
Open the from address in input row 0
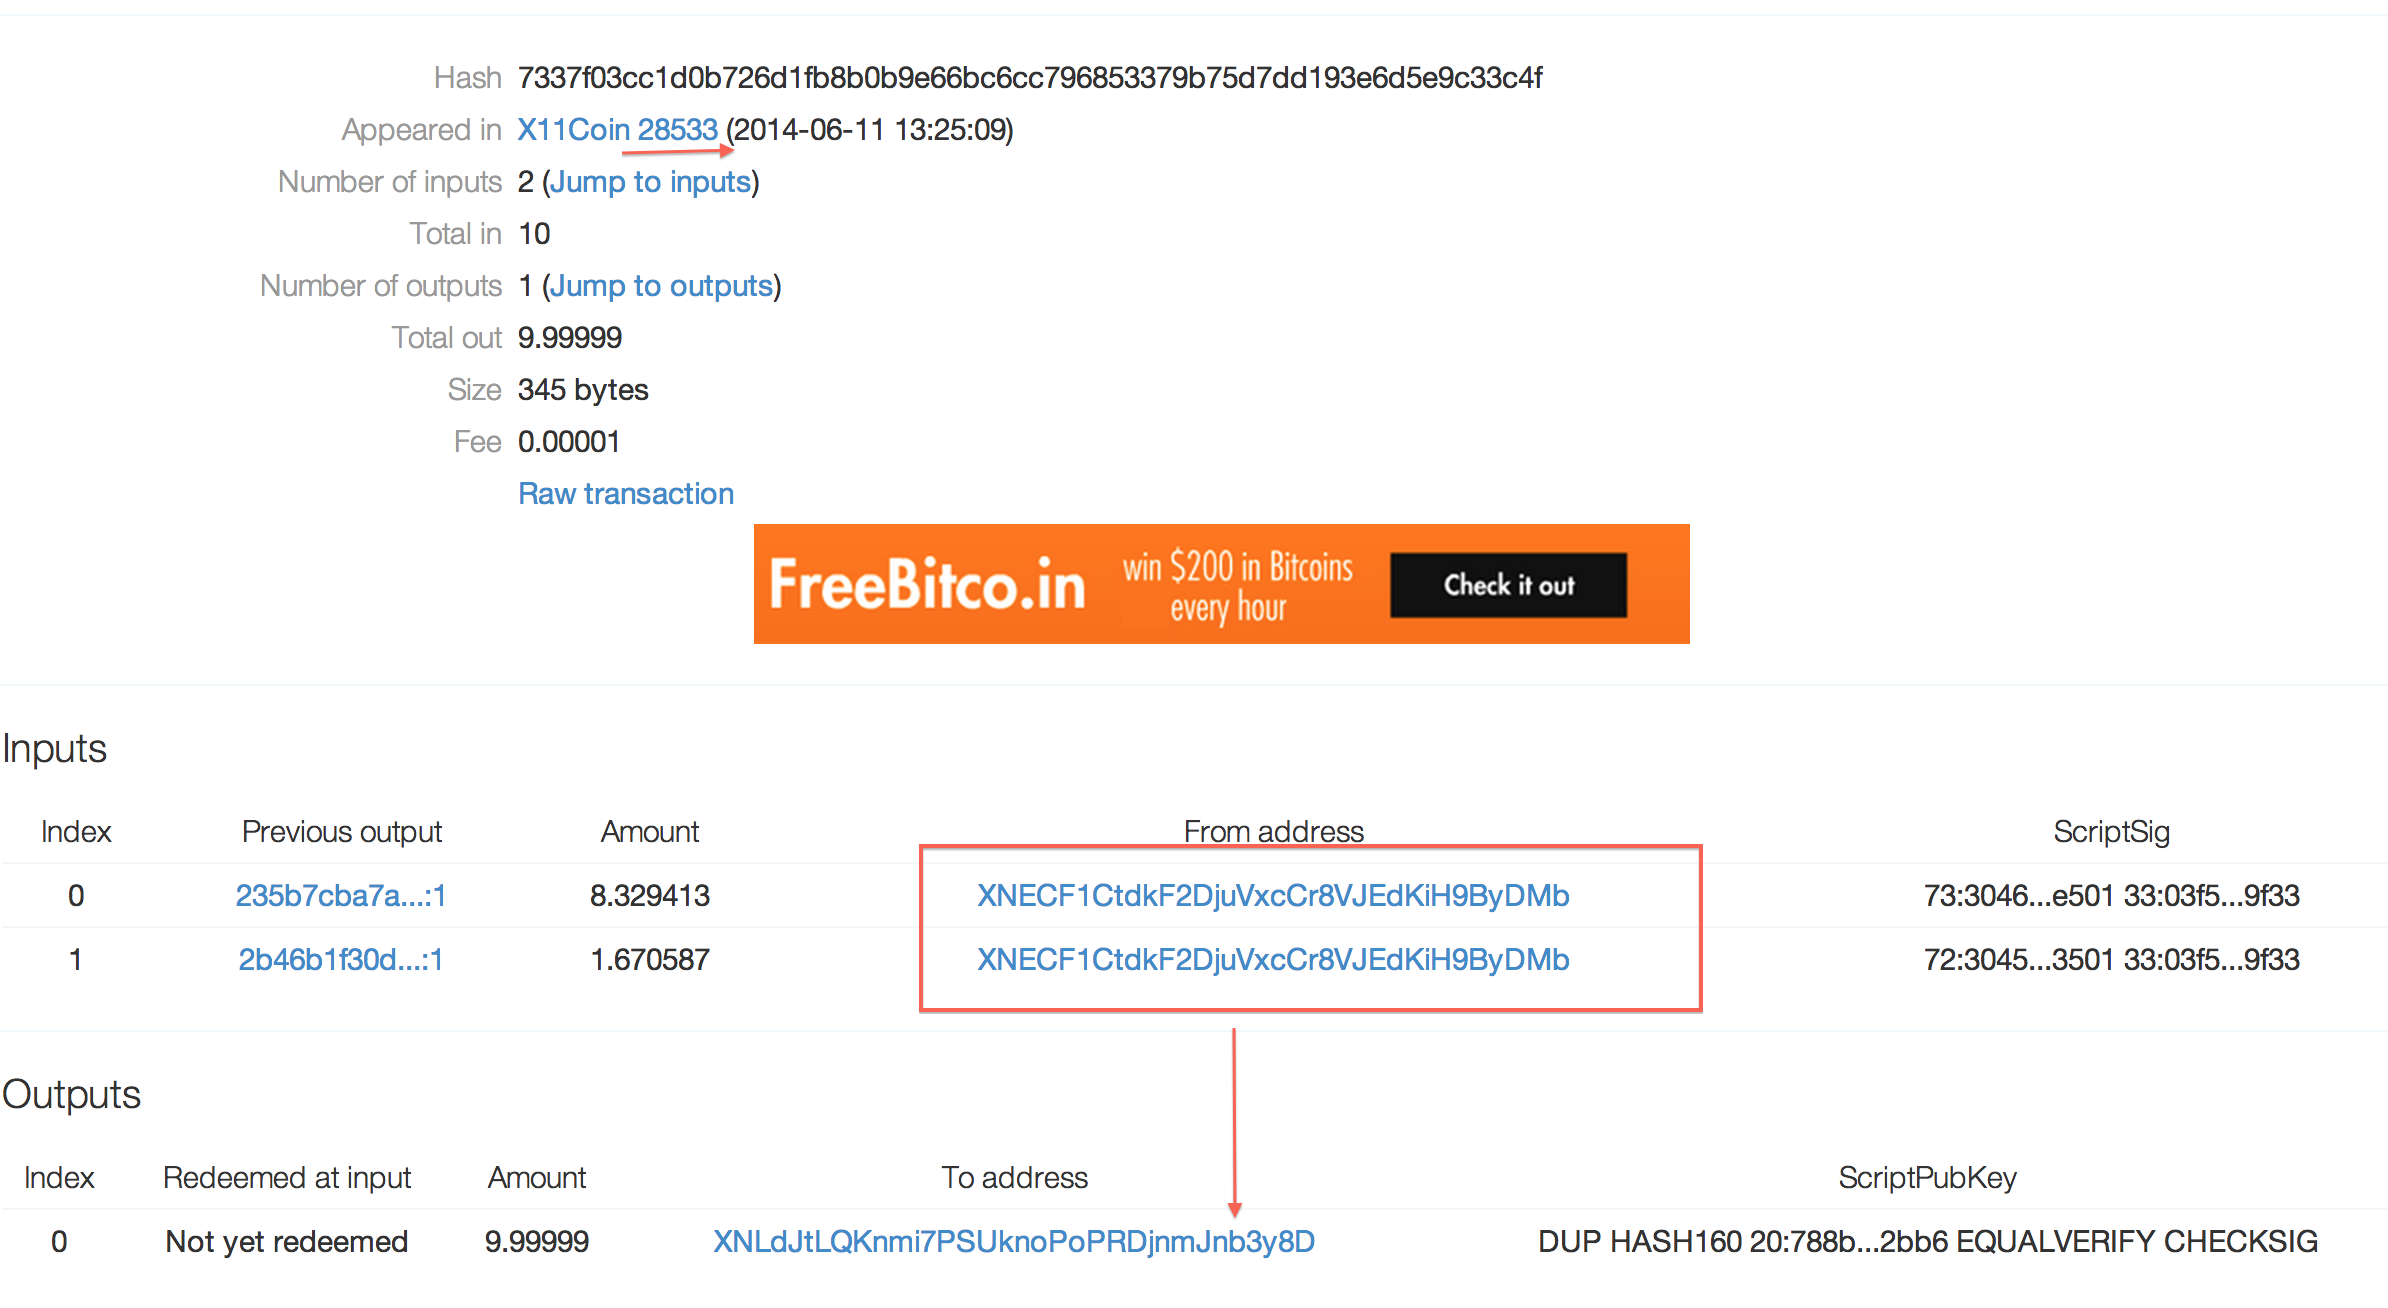click(x=1273, y=895)
